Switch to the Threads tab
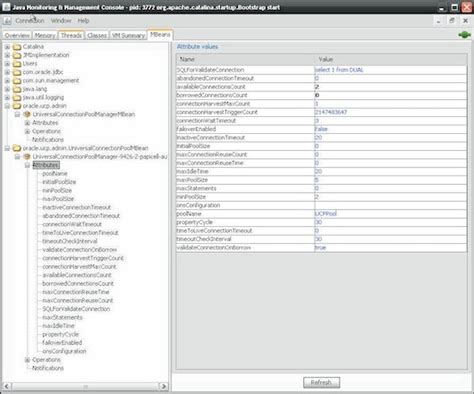Screen dimensions: 474x394 coord(71,35)
